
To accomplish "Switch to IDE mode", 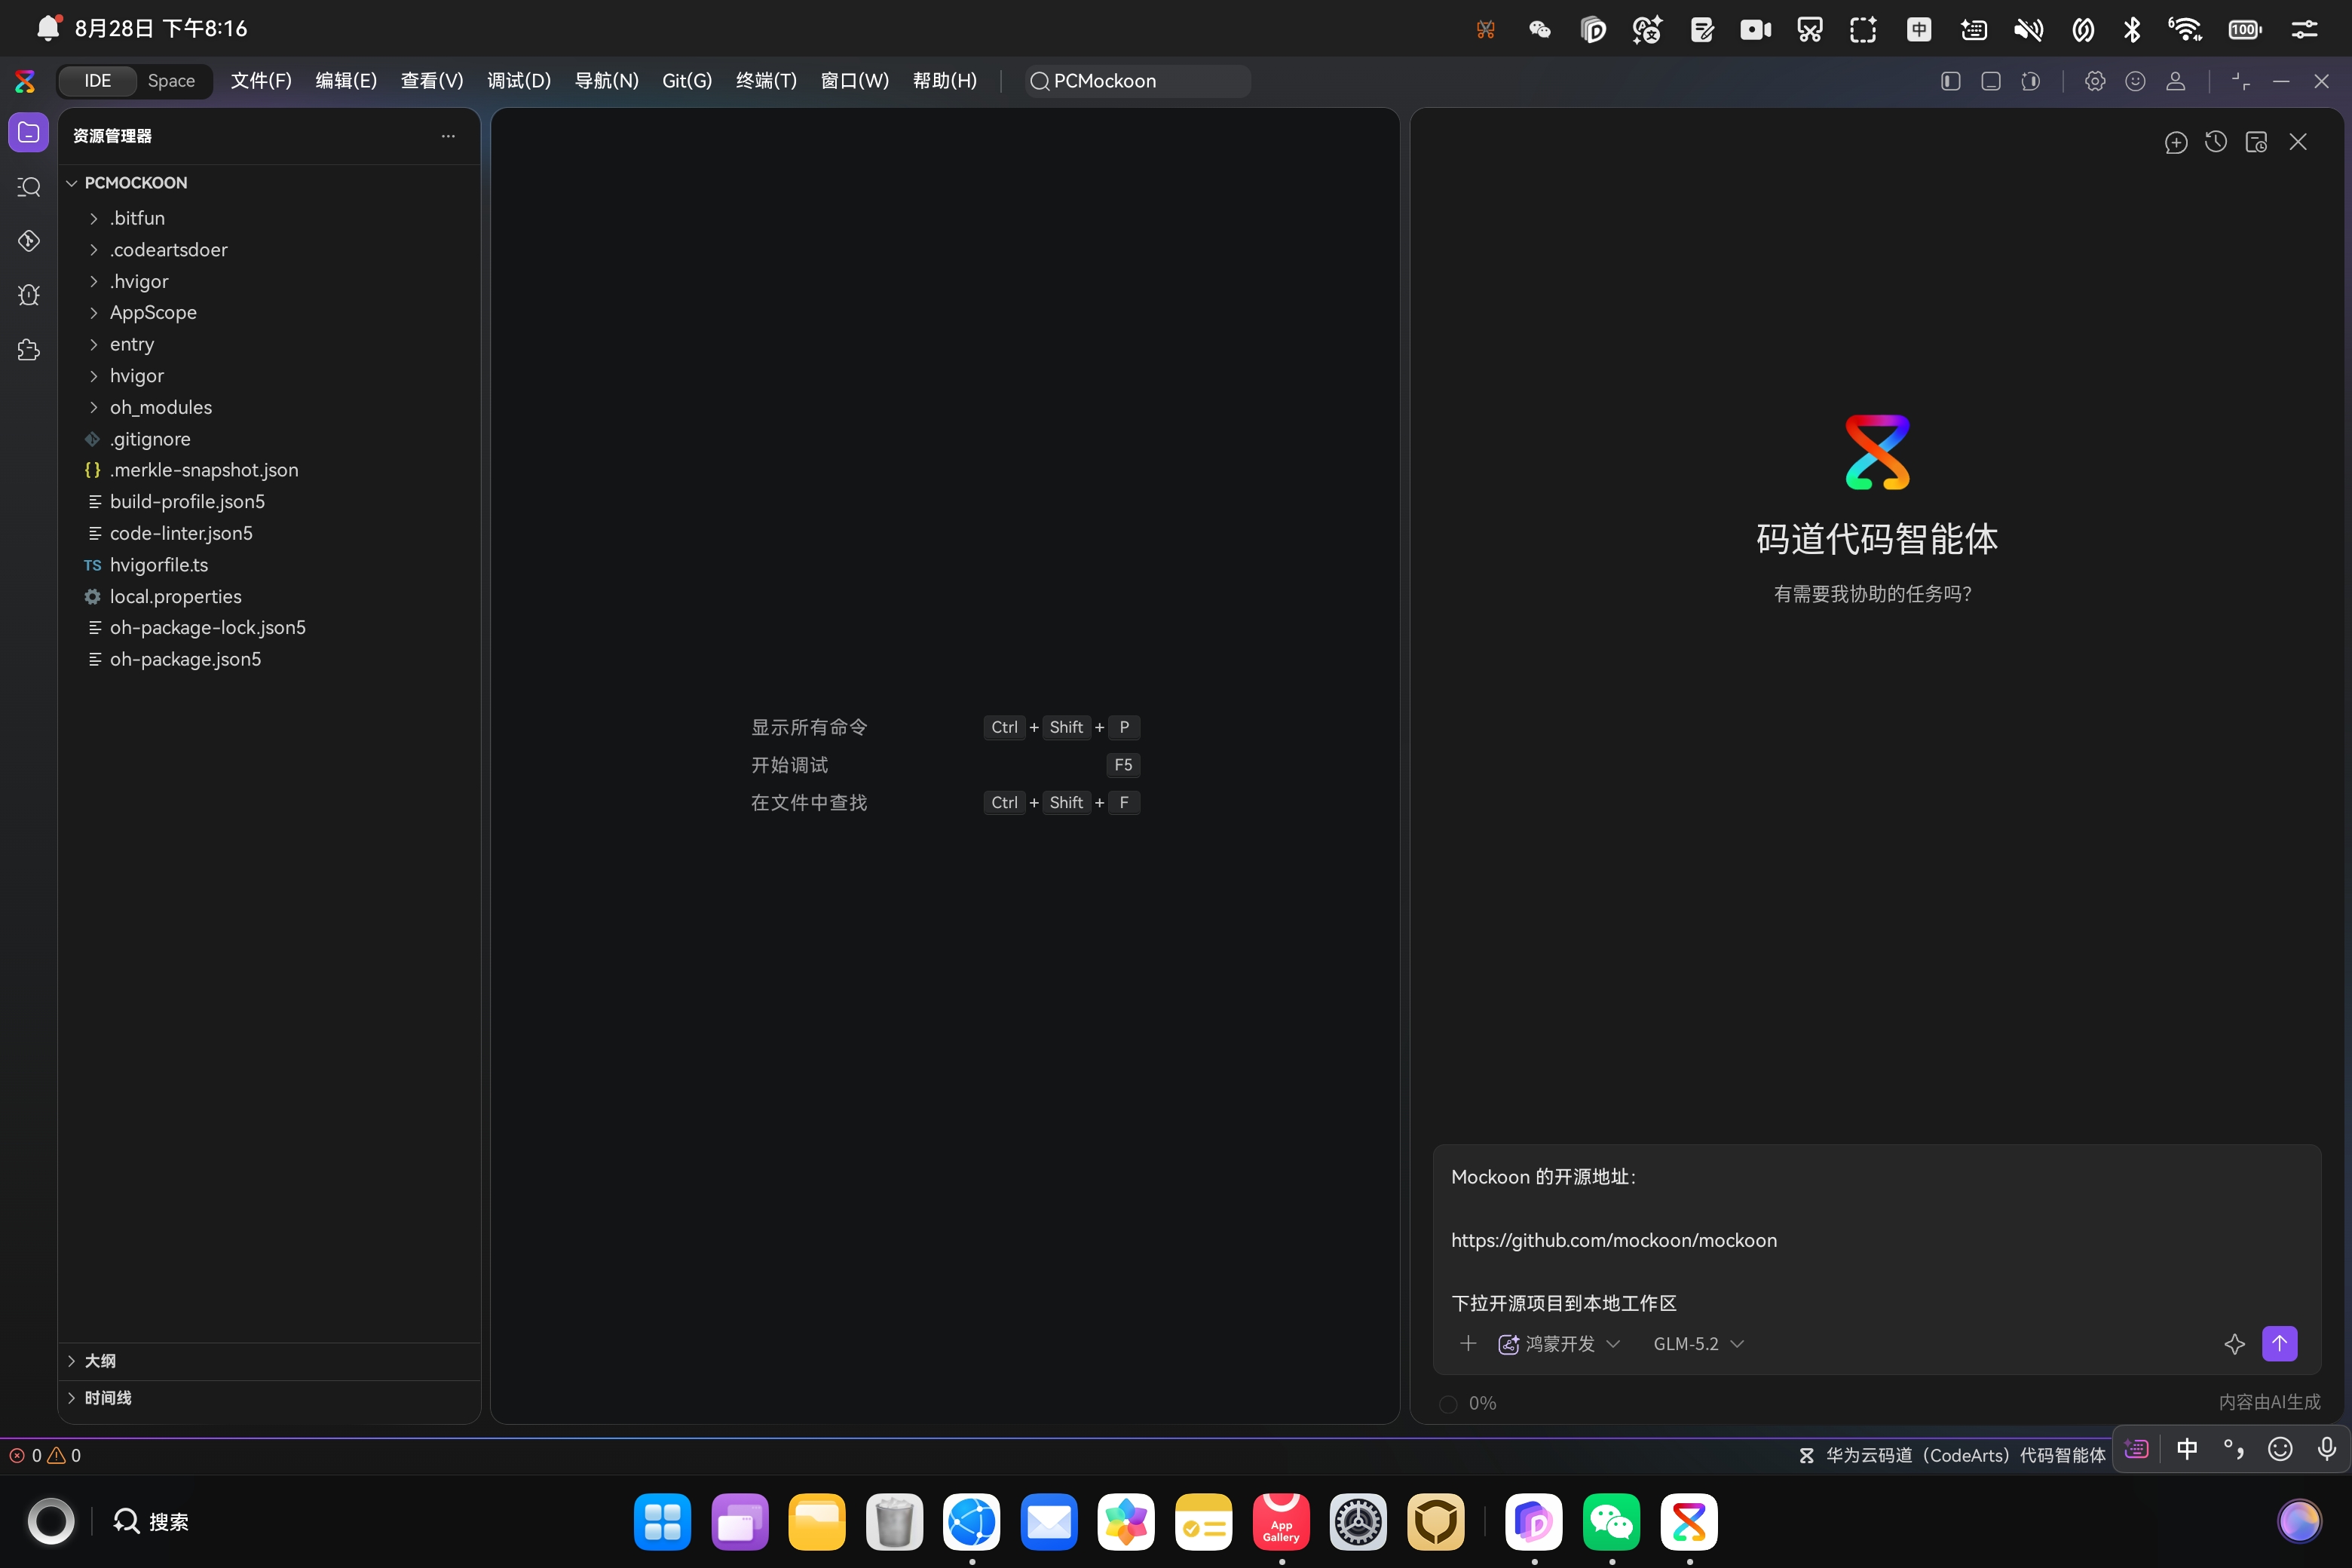I will (97, 81).
